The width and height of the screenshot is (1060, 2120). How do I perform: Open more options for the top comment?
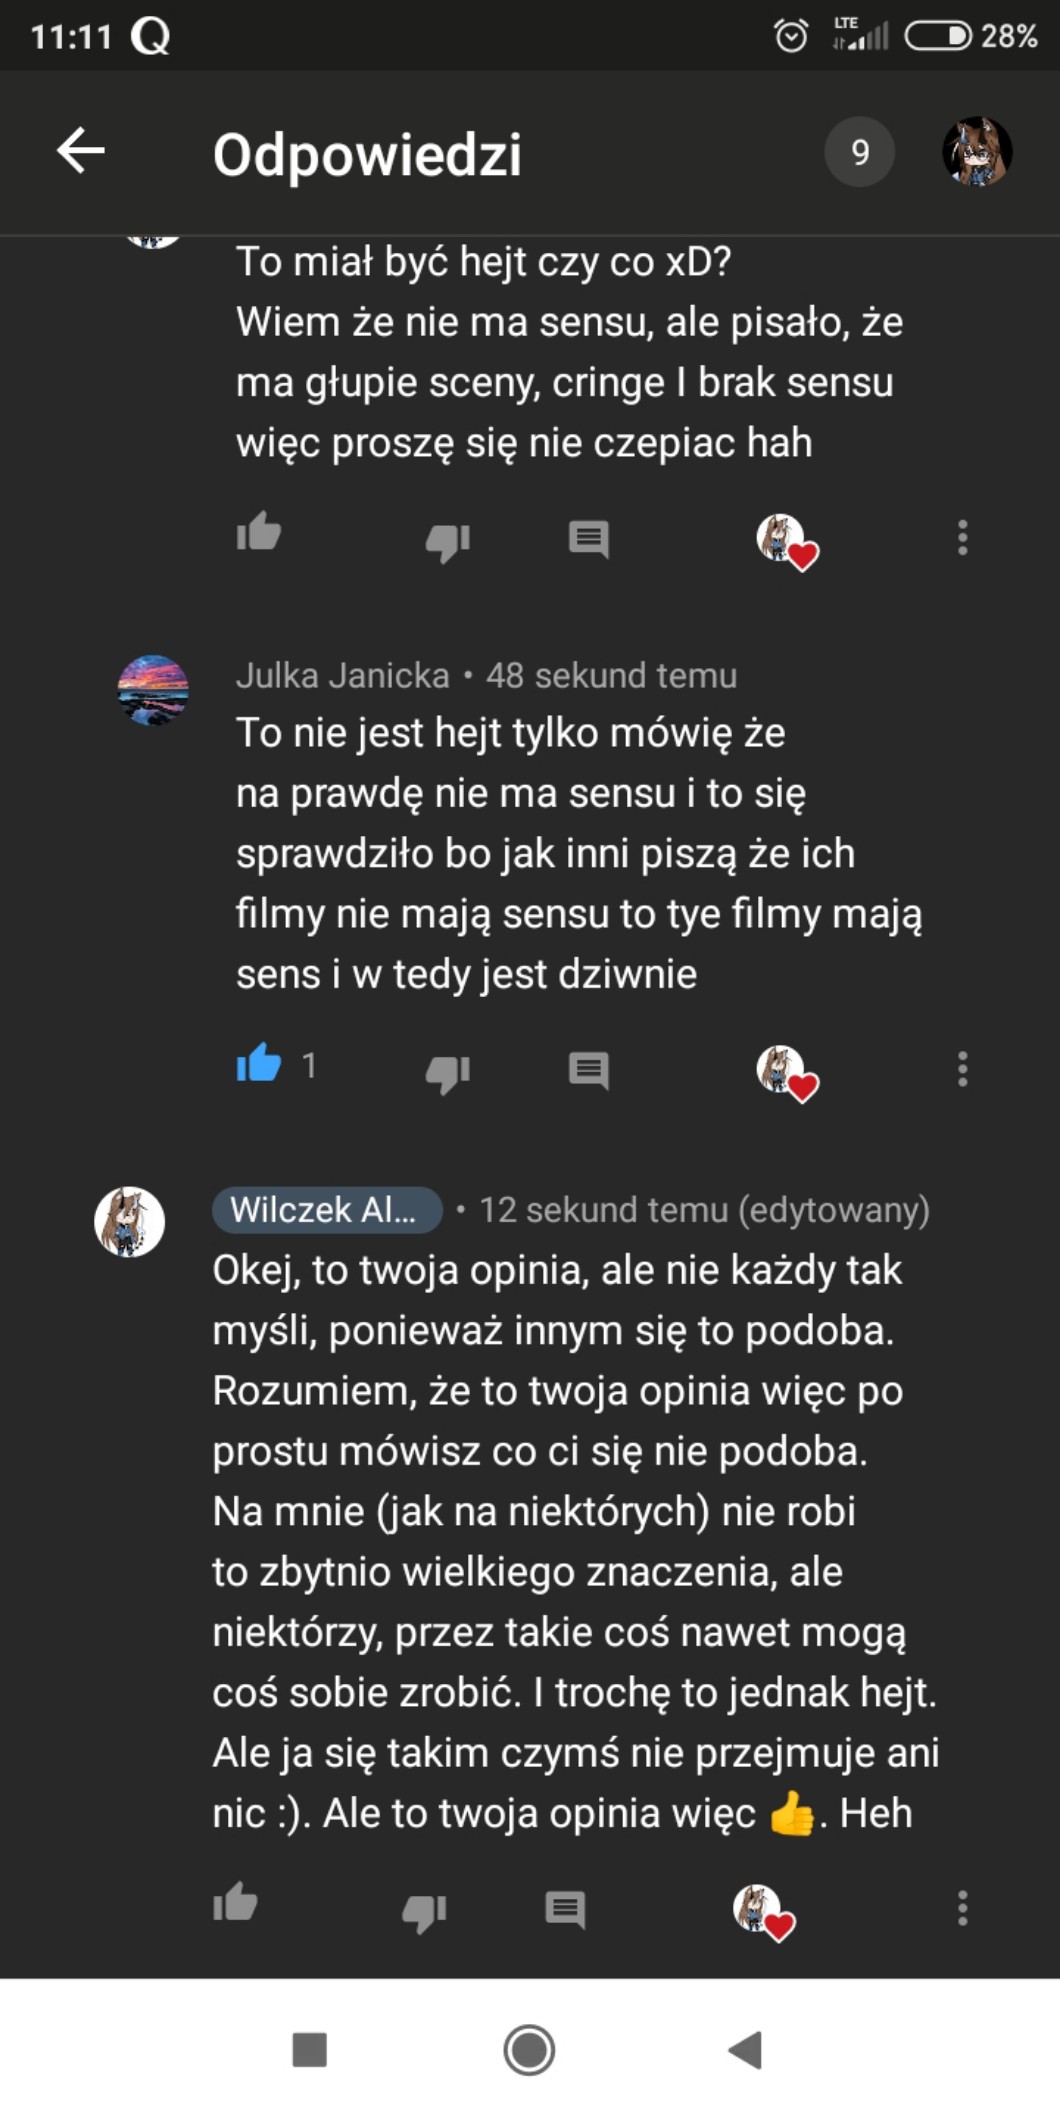tap(962, 538)
